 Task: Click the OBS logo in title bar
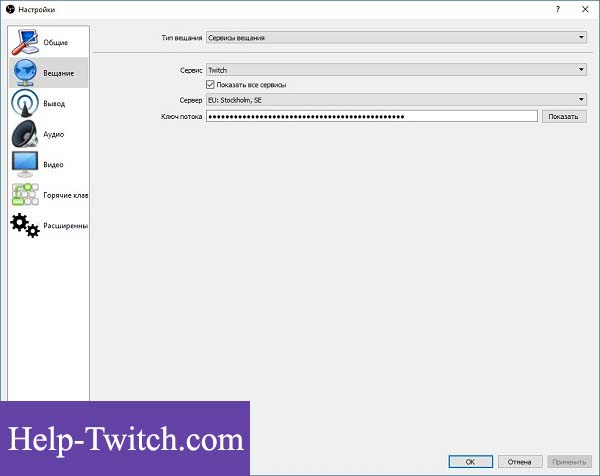9,9
